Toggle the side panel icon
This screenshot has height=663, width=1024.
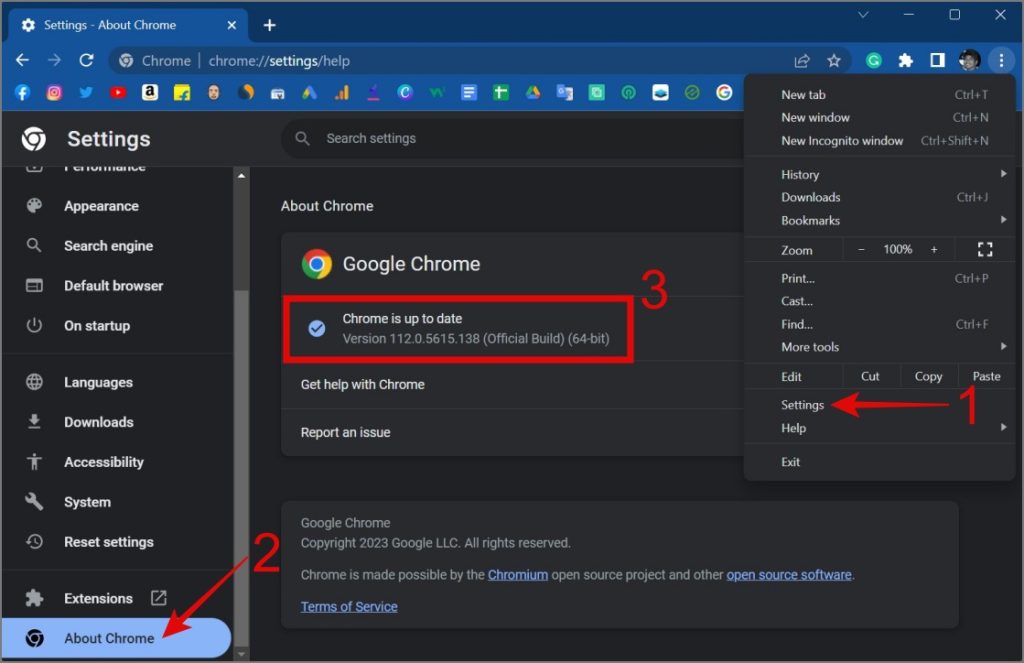(x=937, y=61)
